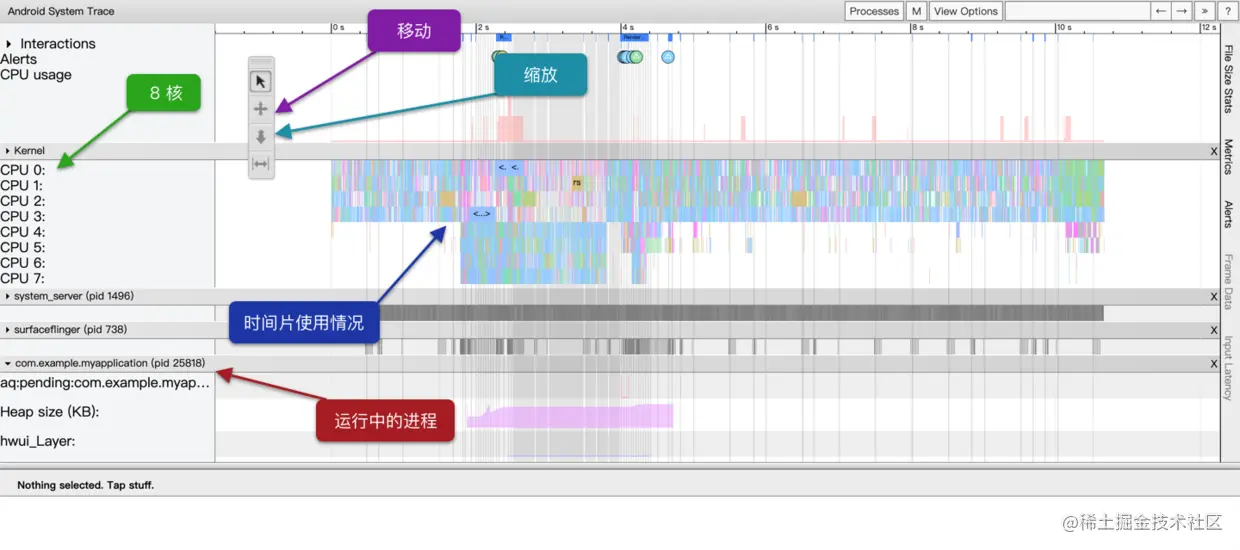The width and height of the screenshot is (1240, 550).
Task: Open the Processes button menu
Action: tap(874, 11)
